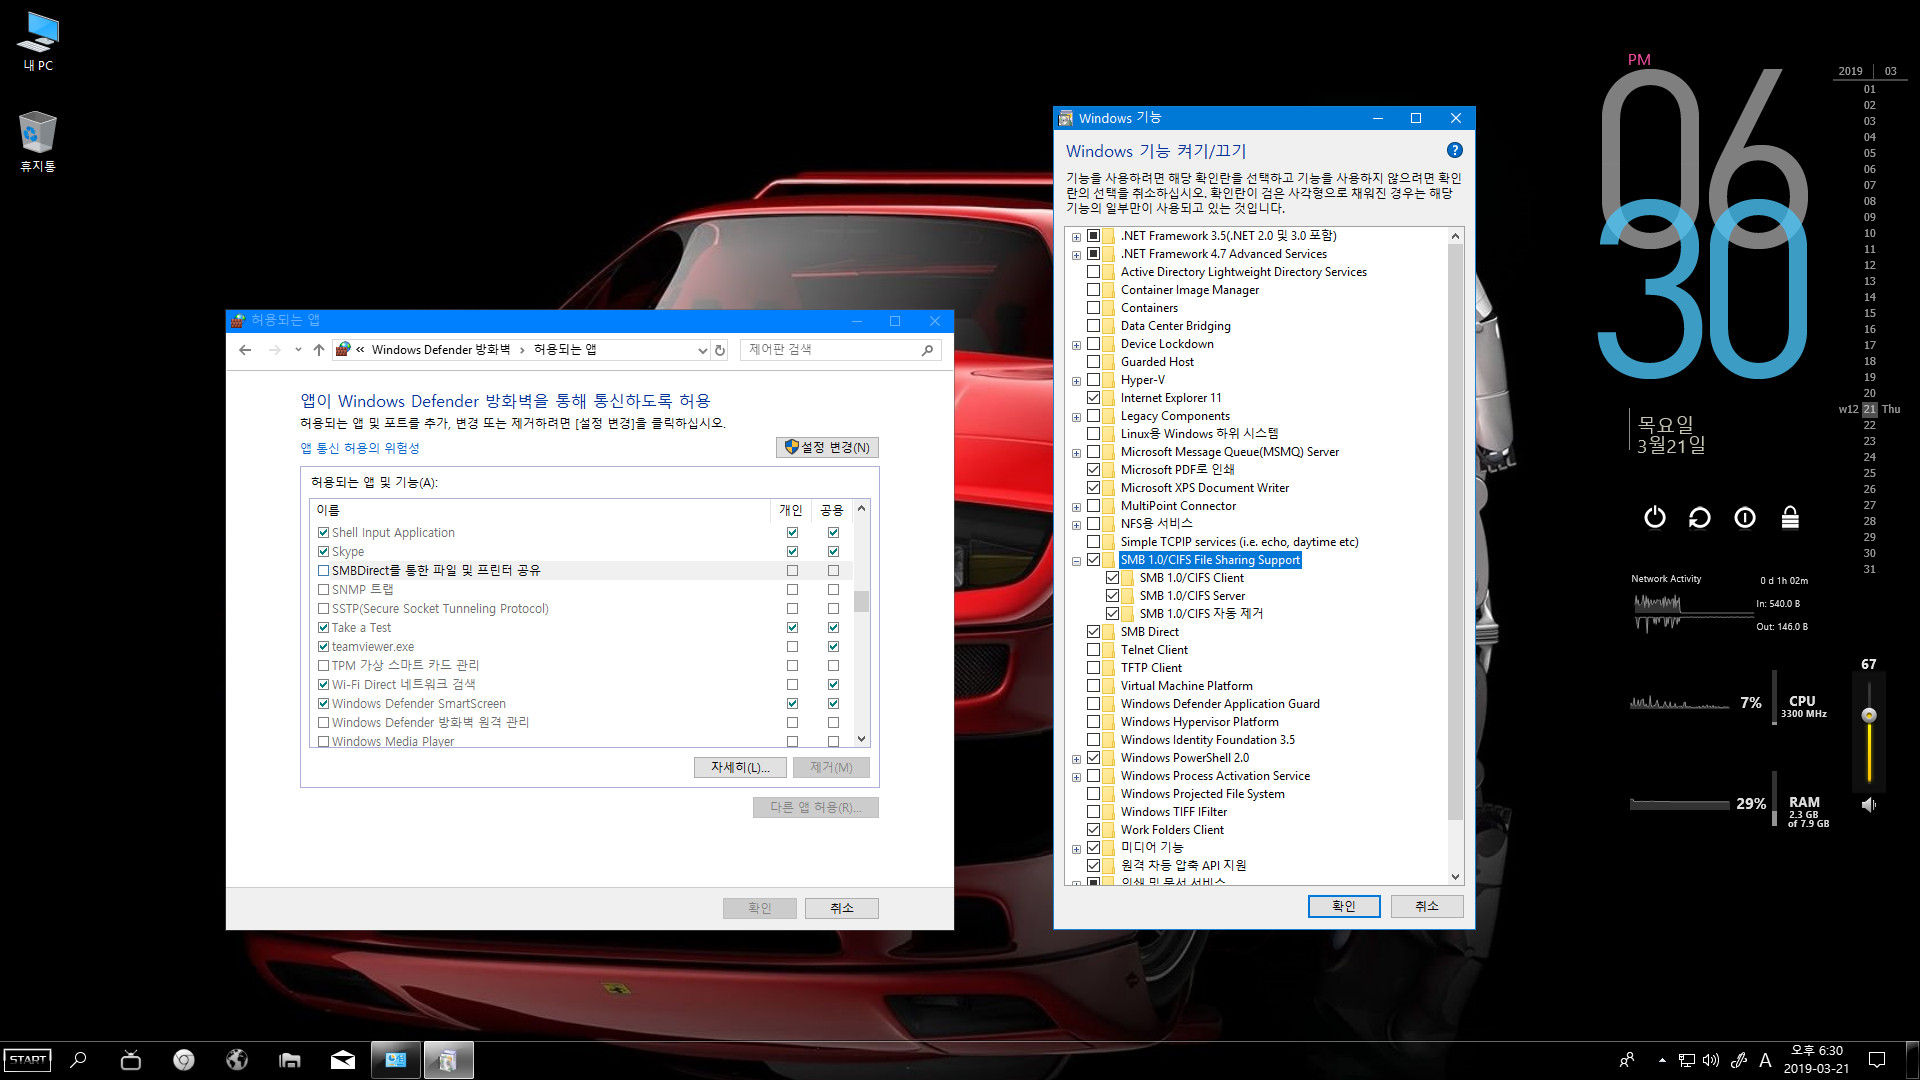Collapse SMB 1.0/CIFS File Sharing Support
Image resolution: width=1920 pixels, height=1080 pixels.
[1076, 561]
